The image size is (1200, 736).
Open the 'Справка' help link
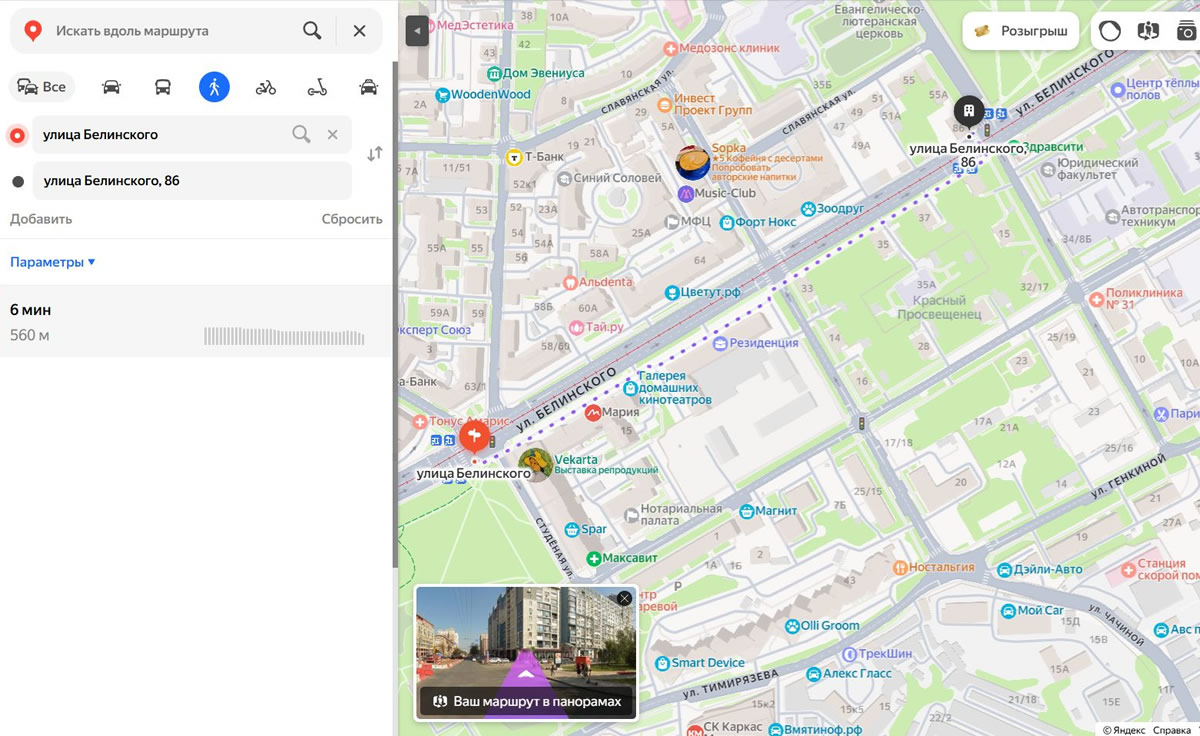pyautogui.click(x=1171, y=730)
